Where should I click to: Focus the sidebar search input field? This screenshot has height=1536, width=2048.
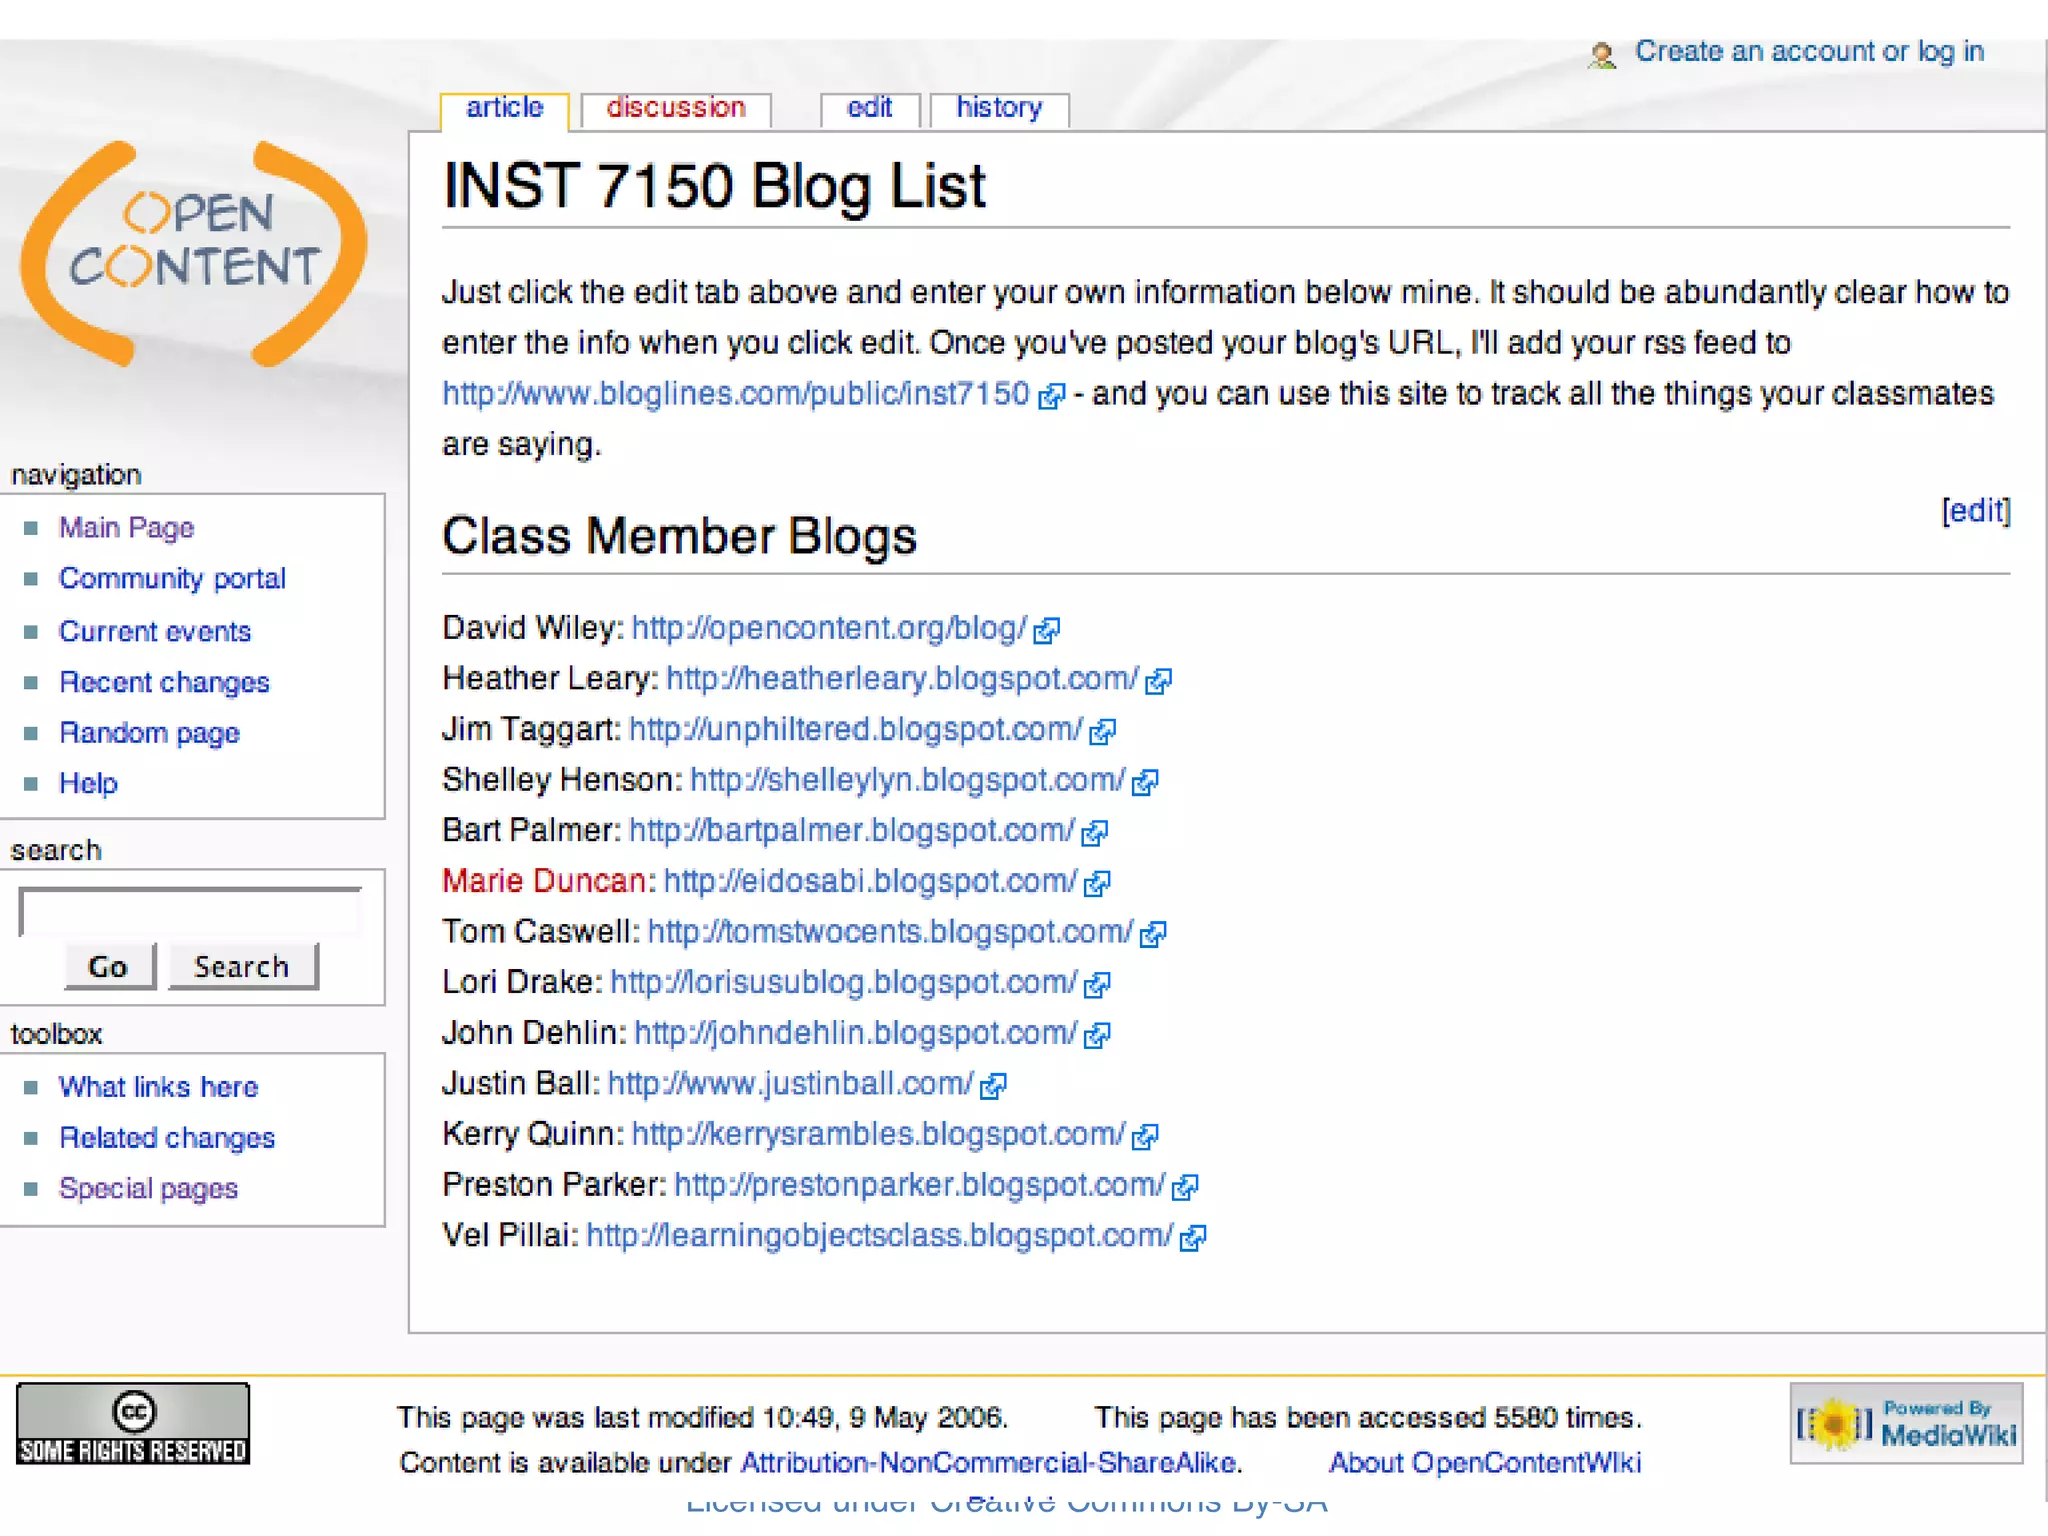coord(190,911)
